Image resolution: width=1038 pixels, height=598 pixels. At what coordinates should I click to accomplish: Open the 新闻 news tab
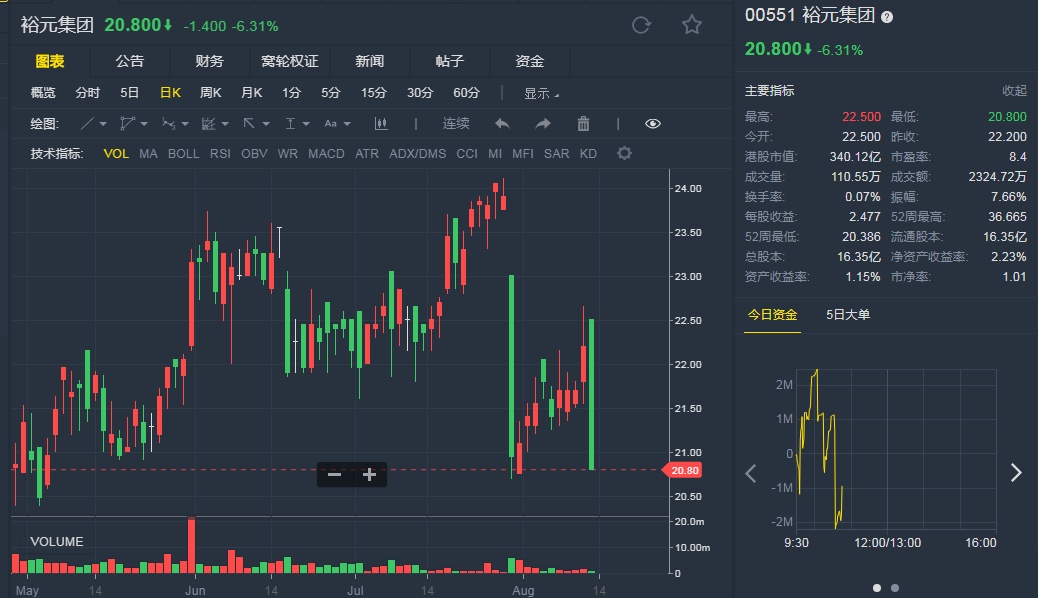pos(370,62)
